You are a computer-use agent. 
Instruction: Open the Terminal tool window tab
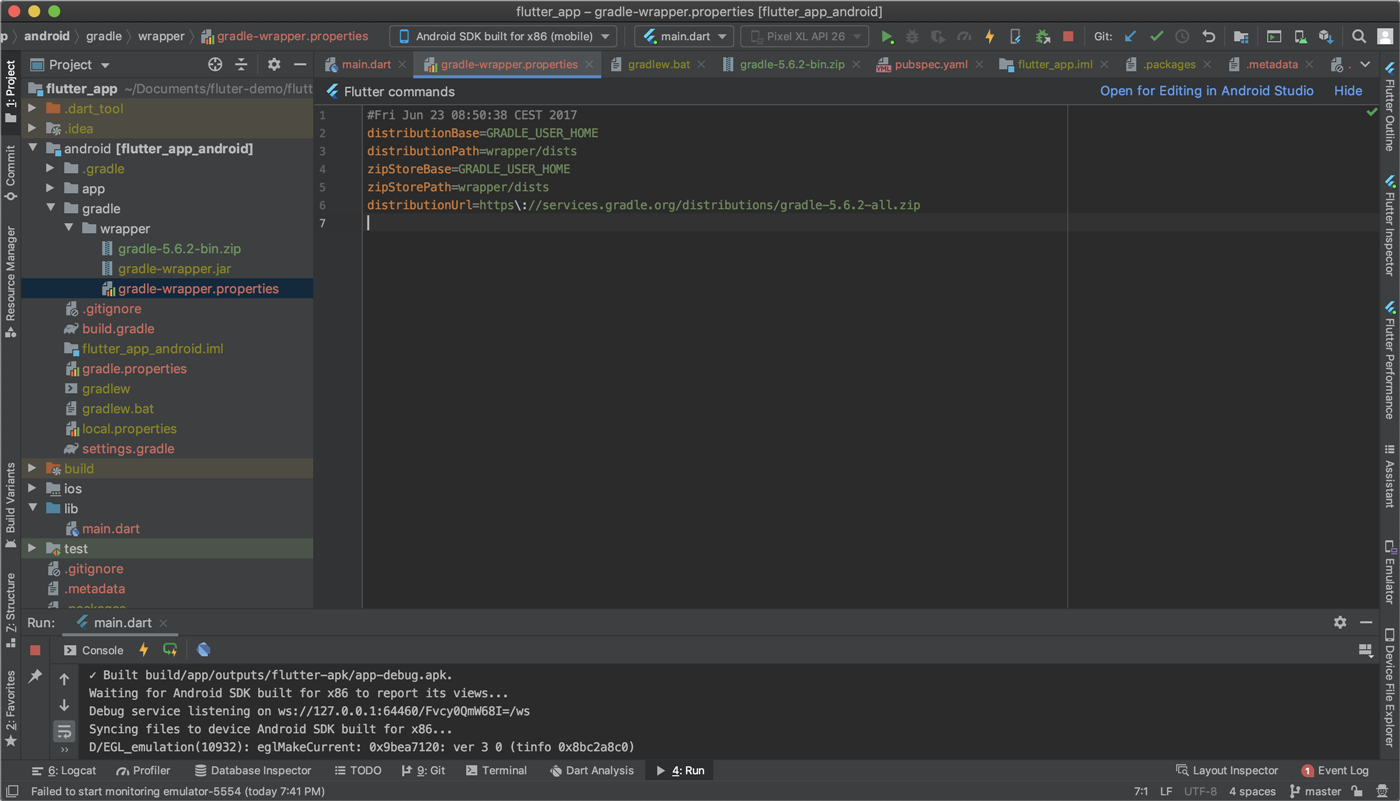(x=496, y=770)
